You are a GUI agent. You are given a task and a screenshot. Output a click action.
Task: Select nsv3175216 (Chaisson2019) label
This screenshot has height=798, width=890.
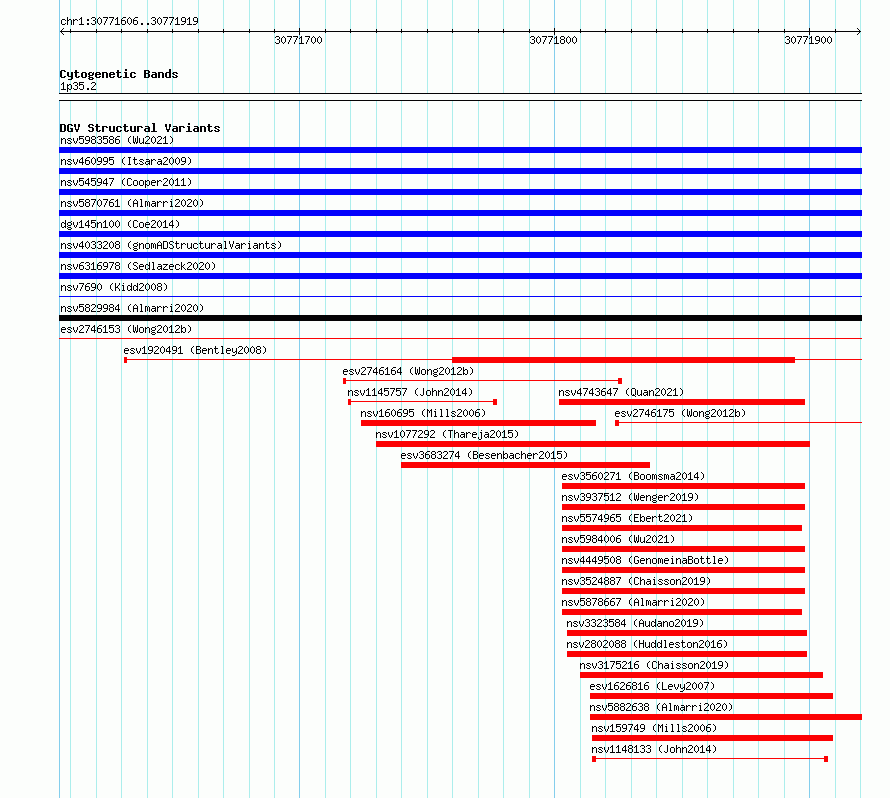pos(654,665)
